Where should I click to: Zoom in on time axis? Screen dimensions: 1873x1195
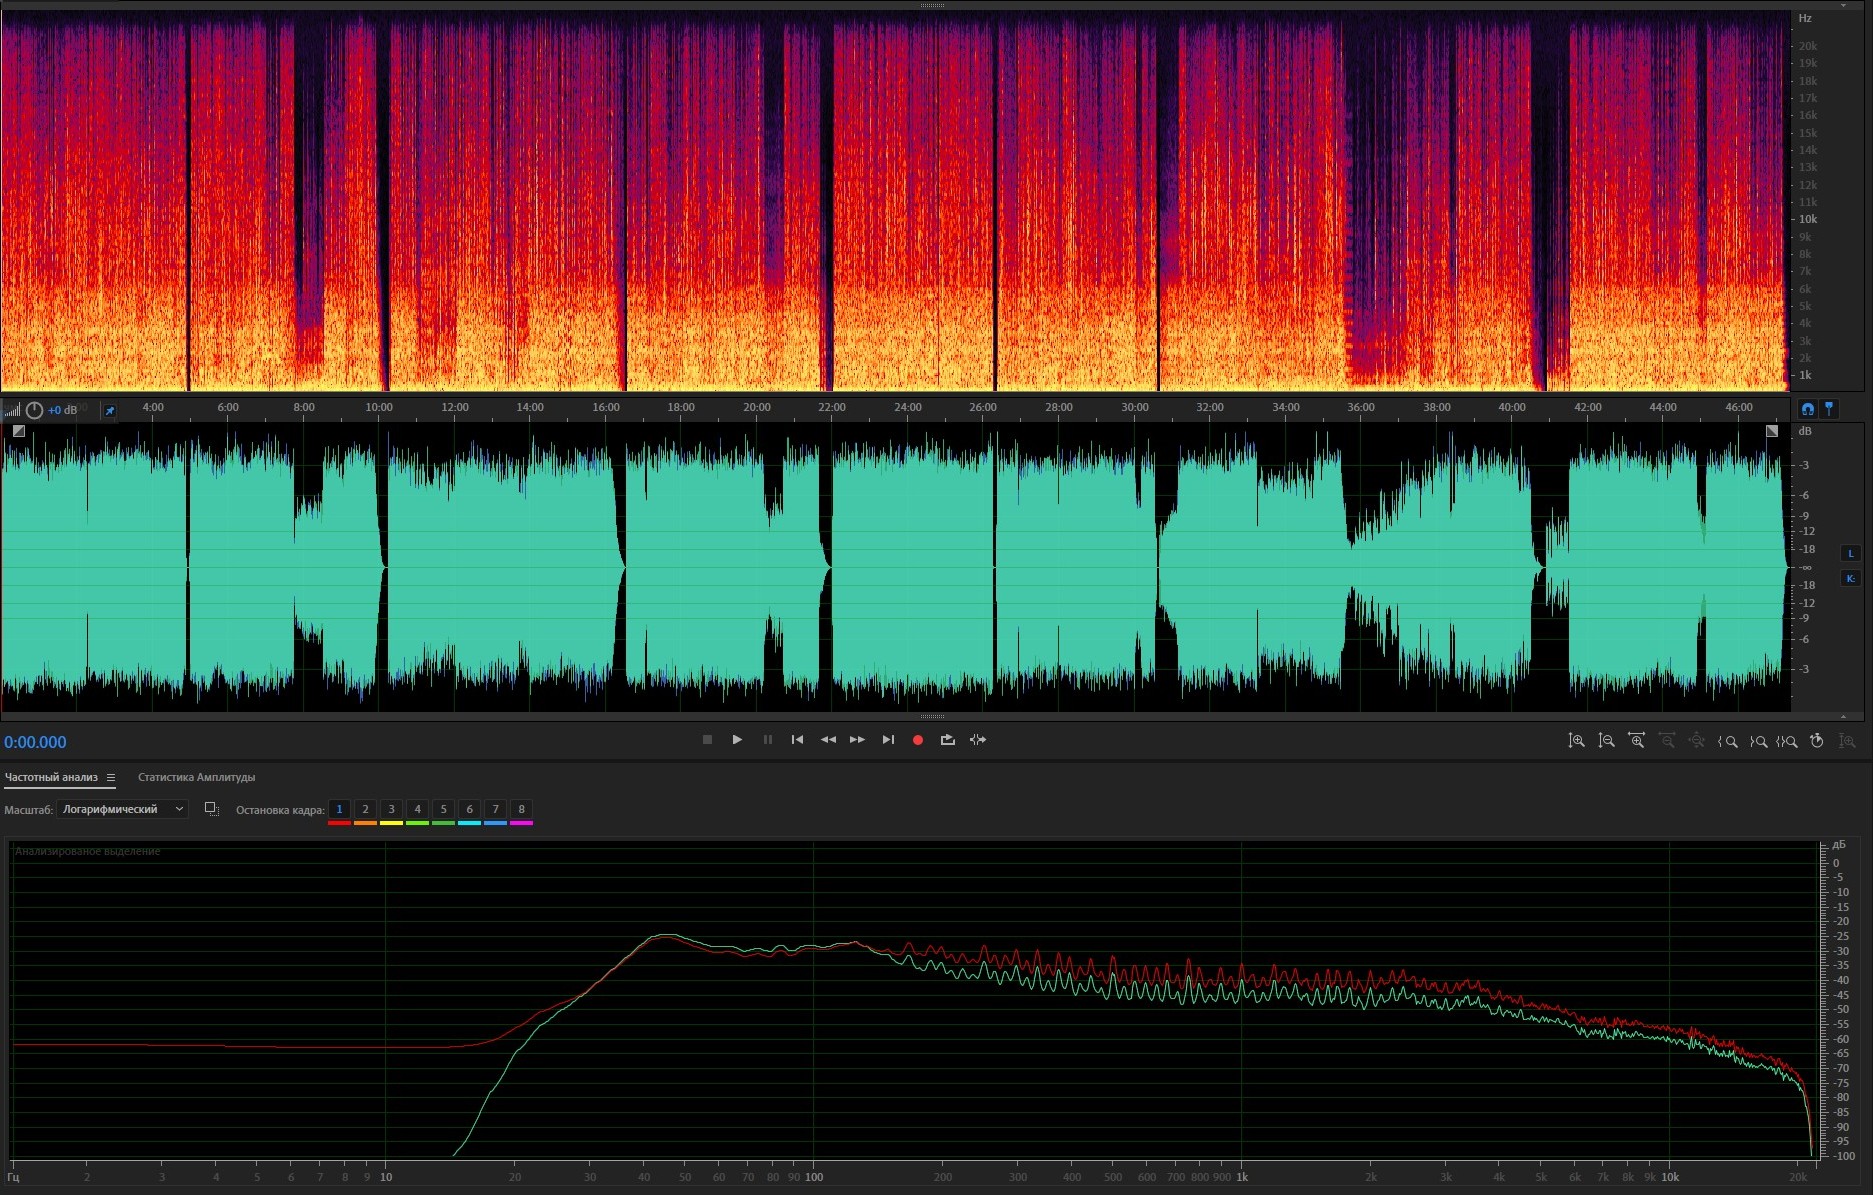tap(1636, 741)
